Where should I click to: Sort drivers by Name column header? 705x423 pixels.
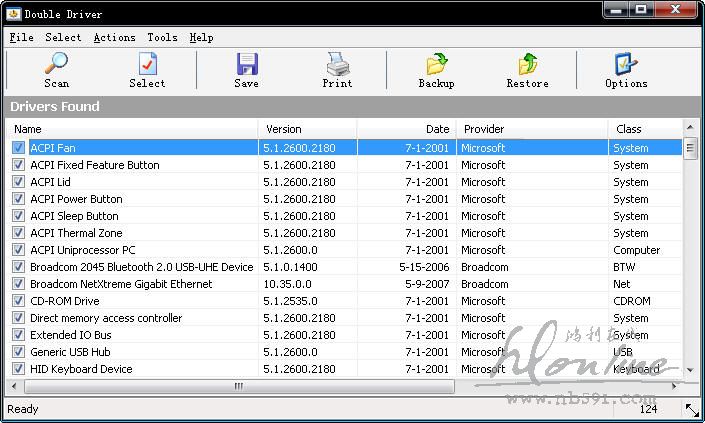click(x=133, y=129)
